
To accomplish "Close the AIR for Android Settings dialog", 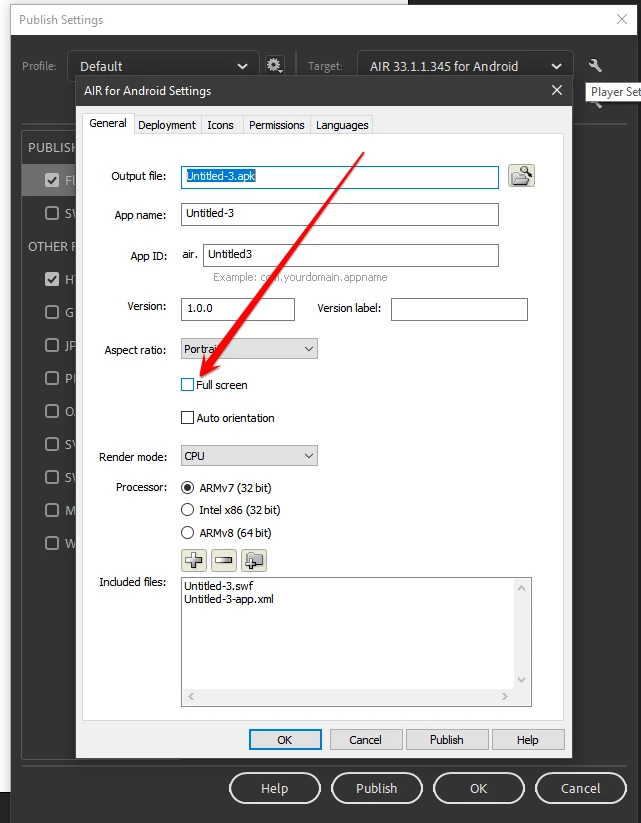I will click(x=557, y=90).
